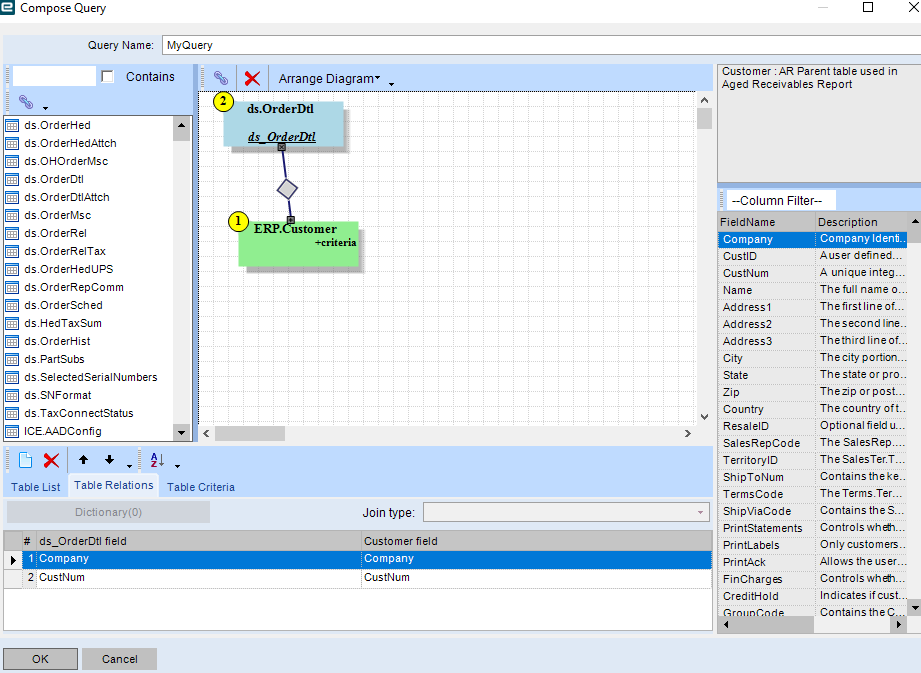921x673 pixels.
Task: Click the table list scrollbar down arrow
Action: pyautogui.click(x=181, y=433)
